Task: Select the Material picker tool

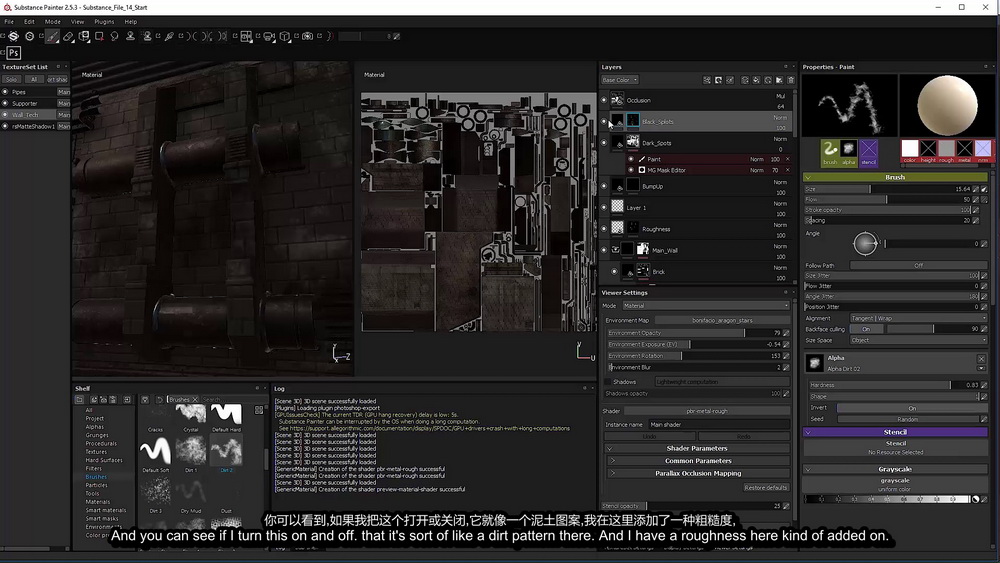Action: (169, 36)
